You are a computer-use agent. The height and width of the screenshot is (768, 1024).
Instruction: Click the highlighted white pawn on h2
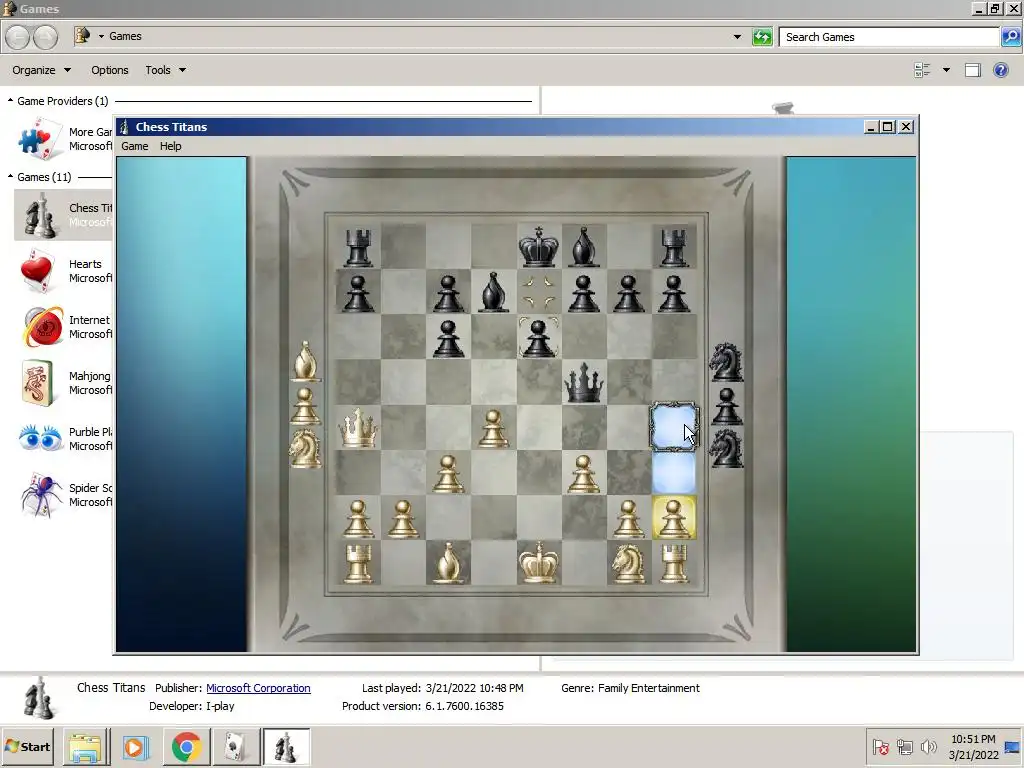tap(673, 518)
